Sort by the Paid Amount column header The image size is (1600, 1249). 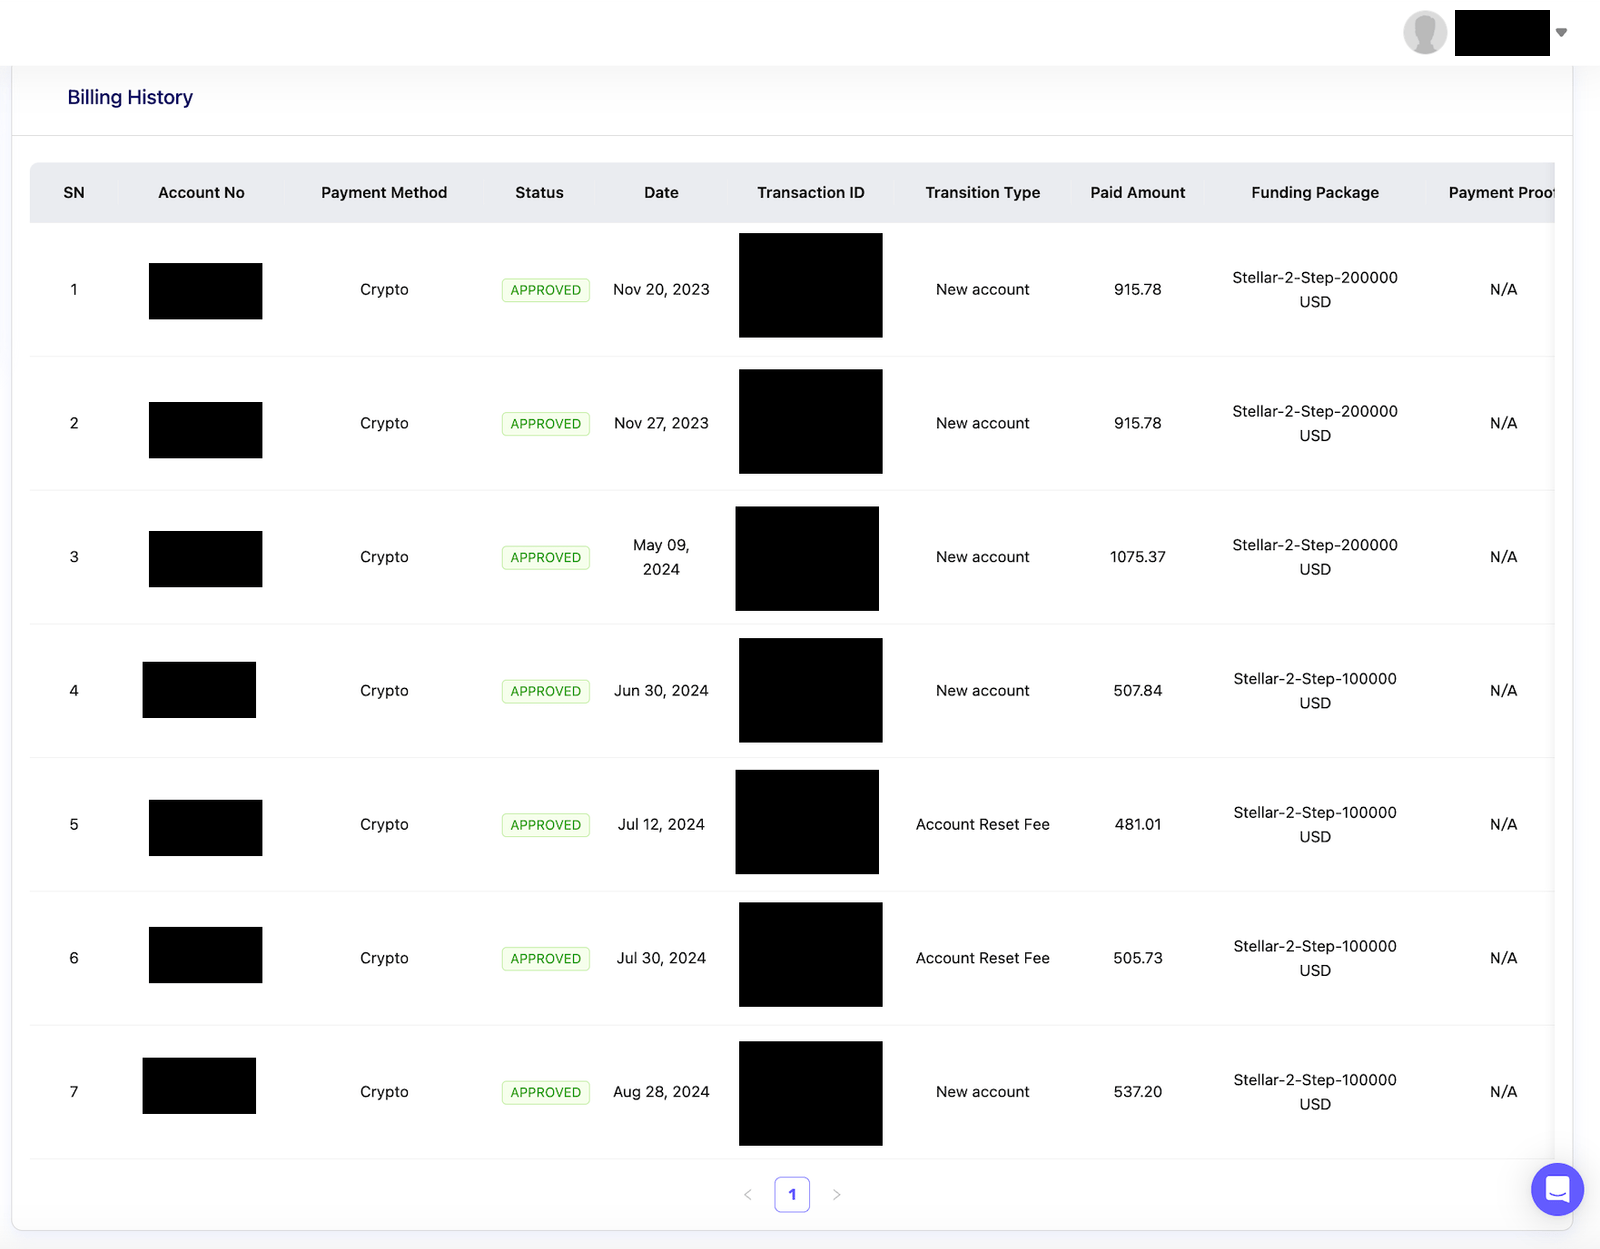[1137, 192]
